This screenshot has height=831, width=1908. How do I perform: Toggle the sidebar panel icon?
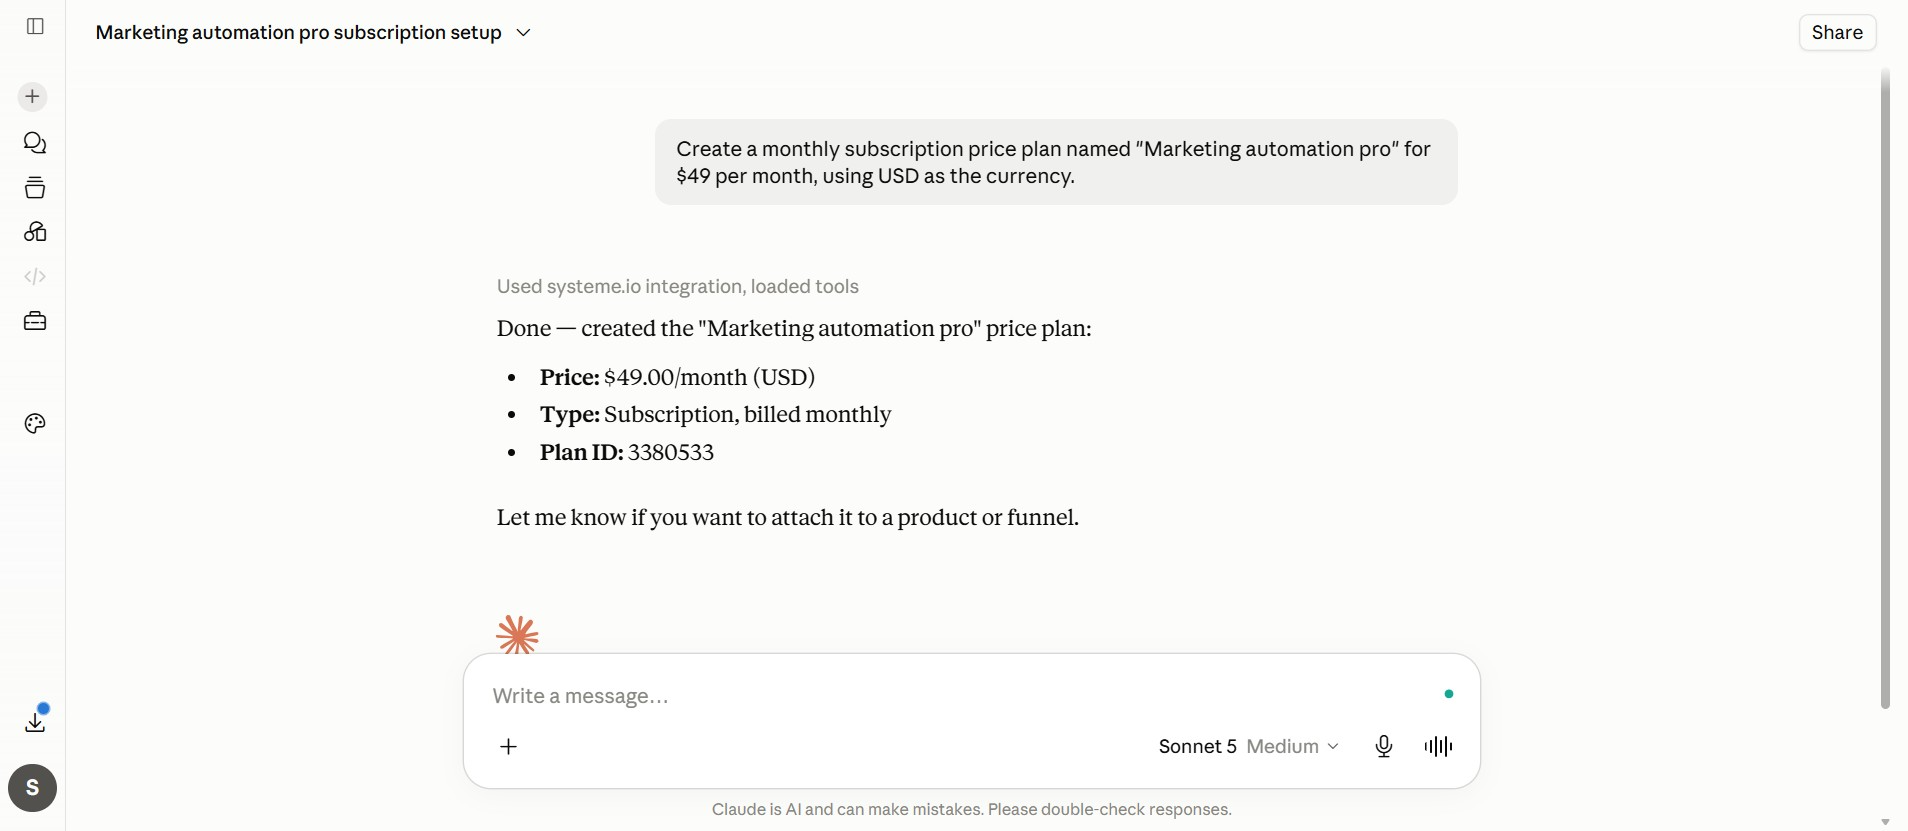click(x=35, y=26)
